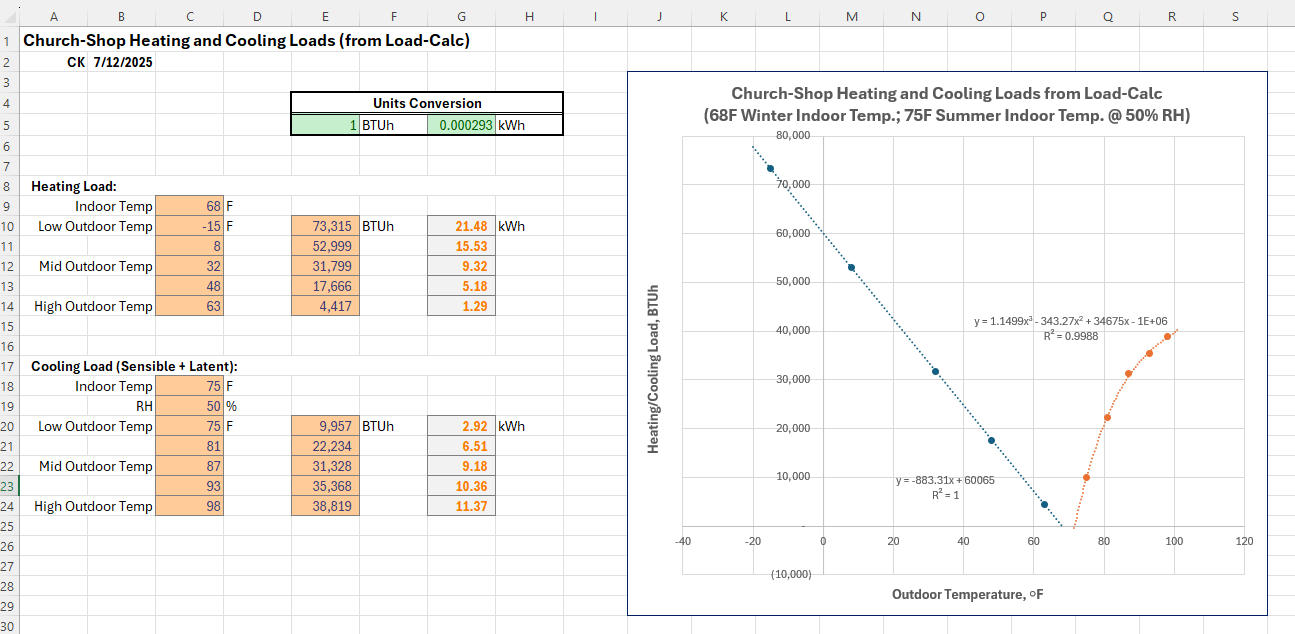Click the heating load value 31,799
The height and width of the screenshot is (634, 1295).
point(326,266)
